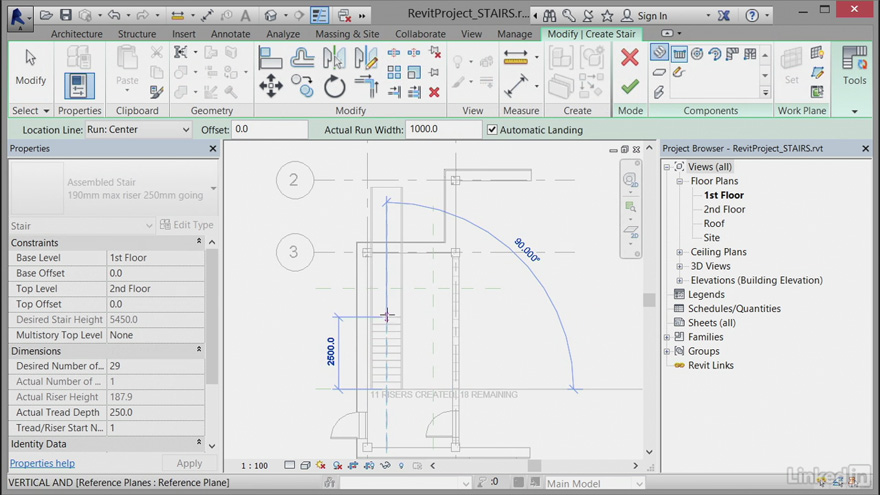Click the Undo arrow in quick access toolbar
This screenshot has width=880, height=495.
coord(114,15)
